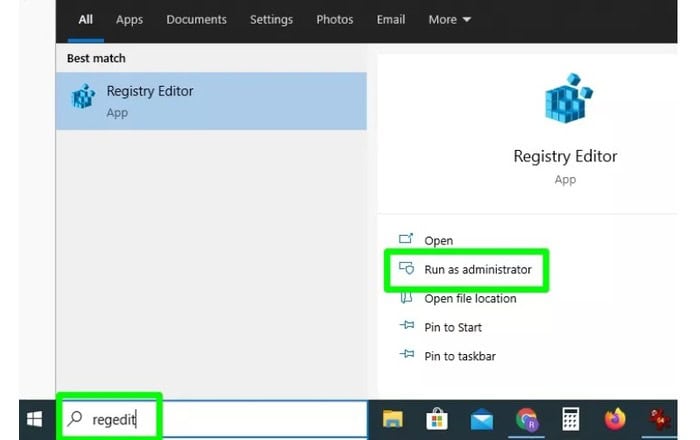Open Firefox from the taskbar
Image resolution: width=700 pixels, height=440 pixels.
click(615, 419)
